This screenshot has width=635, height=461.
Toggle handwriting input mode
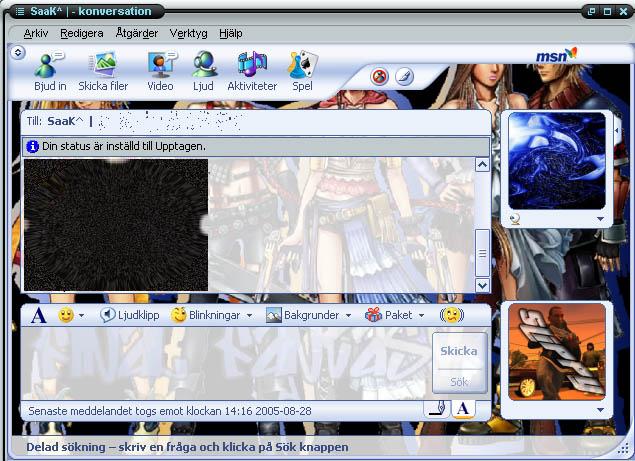point(435,408)
